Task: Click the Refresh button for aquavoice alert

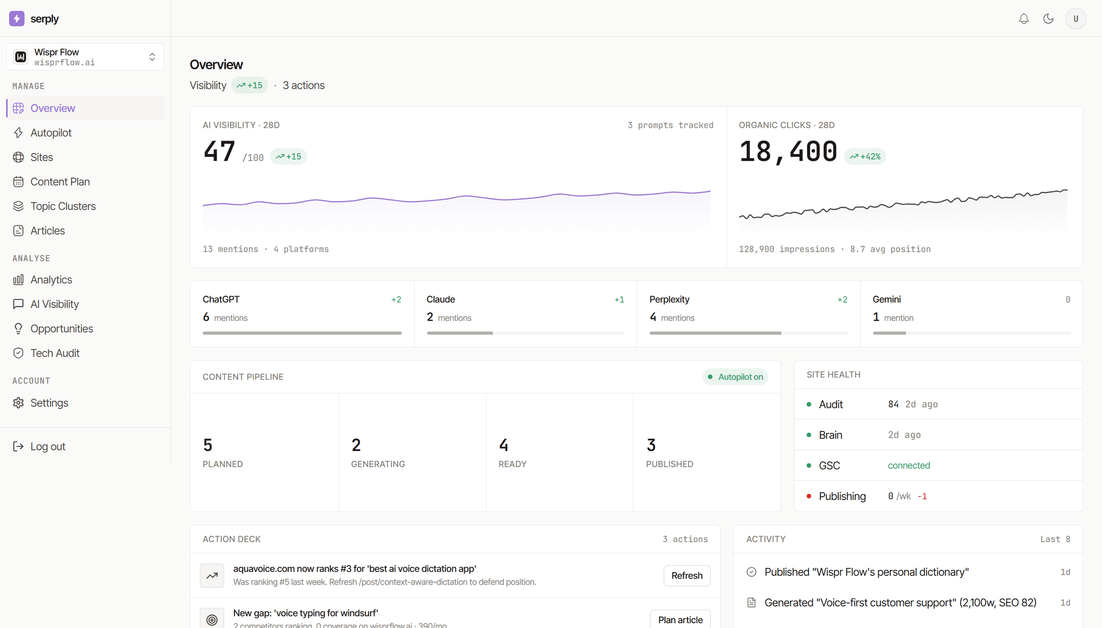Action: point(687,575)
